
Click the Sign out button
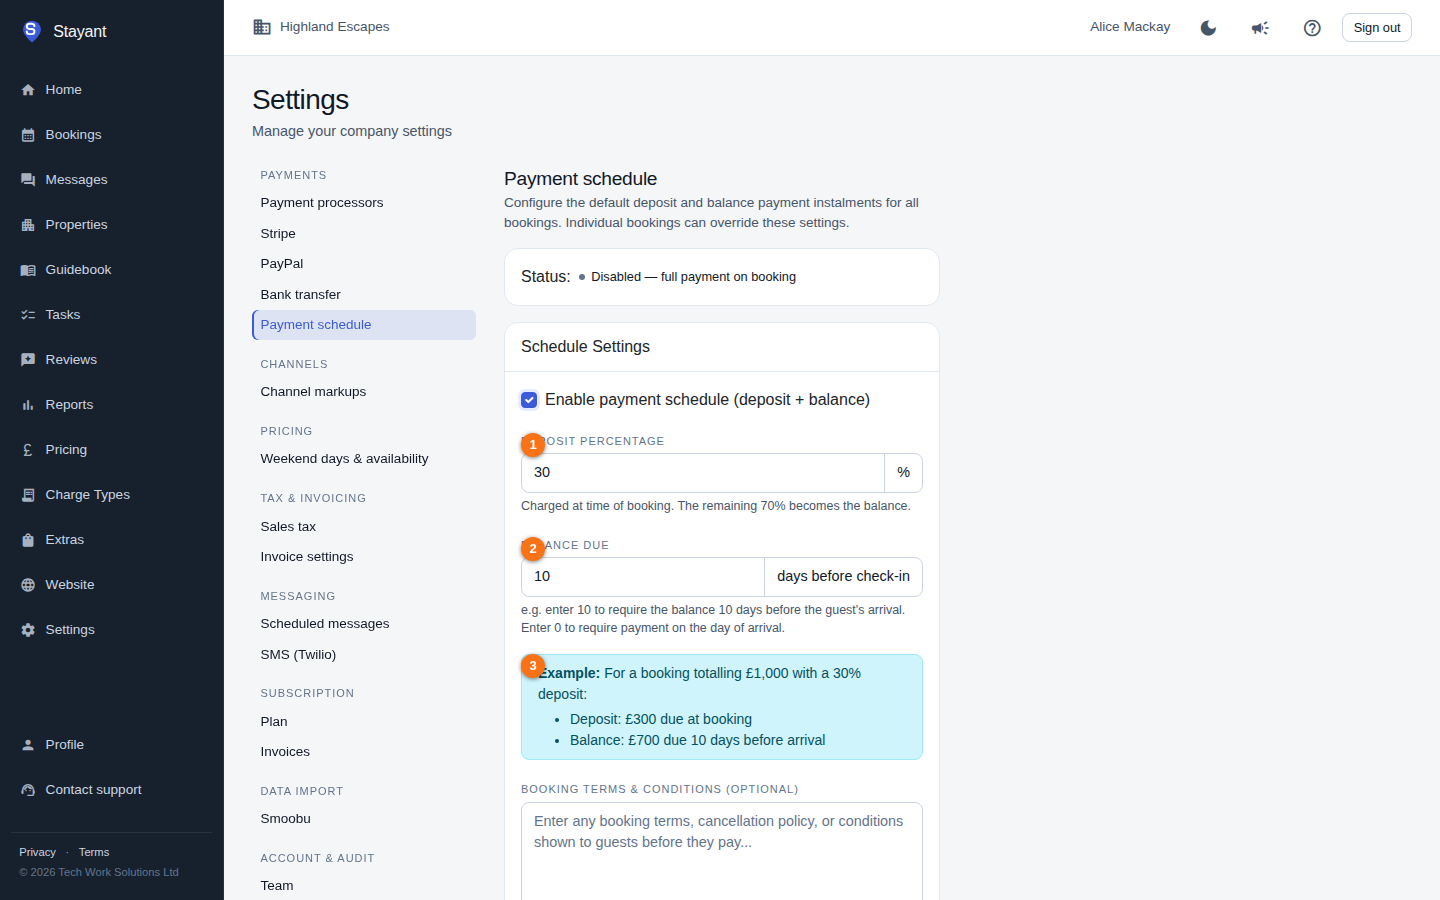point(1377,28)
